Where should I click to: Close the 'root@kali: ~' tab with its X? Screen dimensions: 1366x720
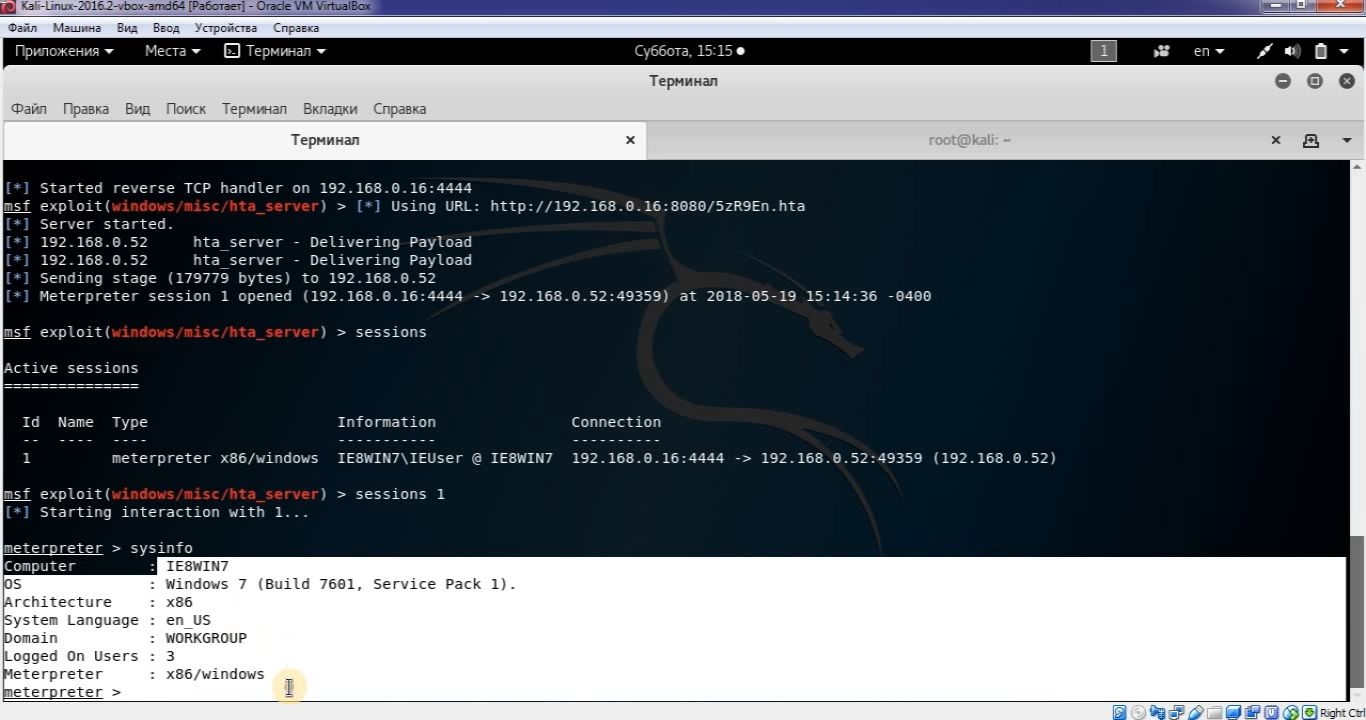point(1276,140)
